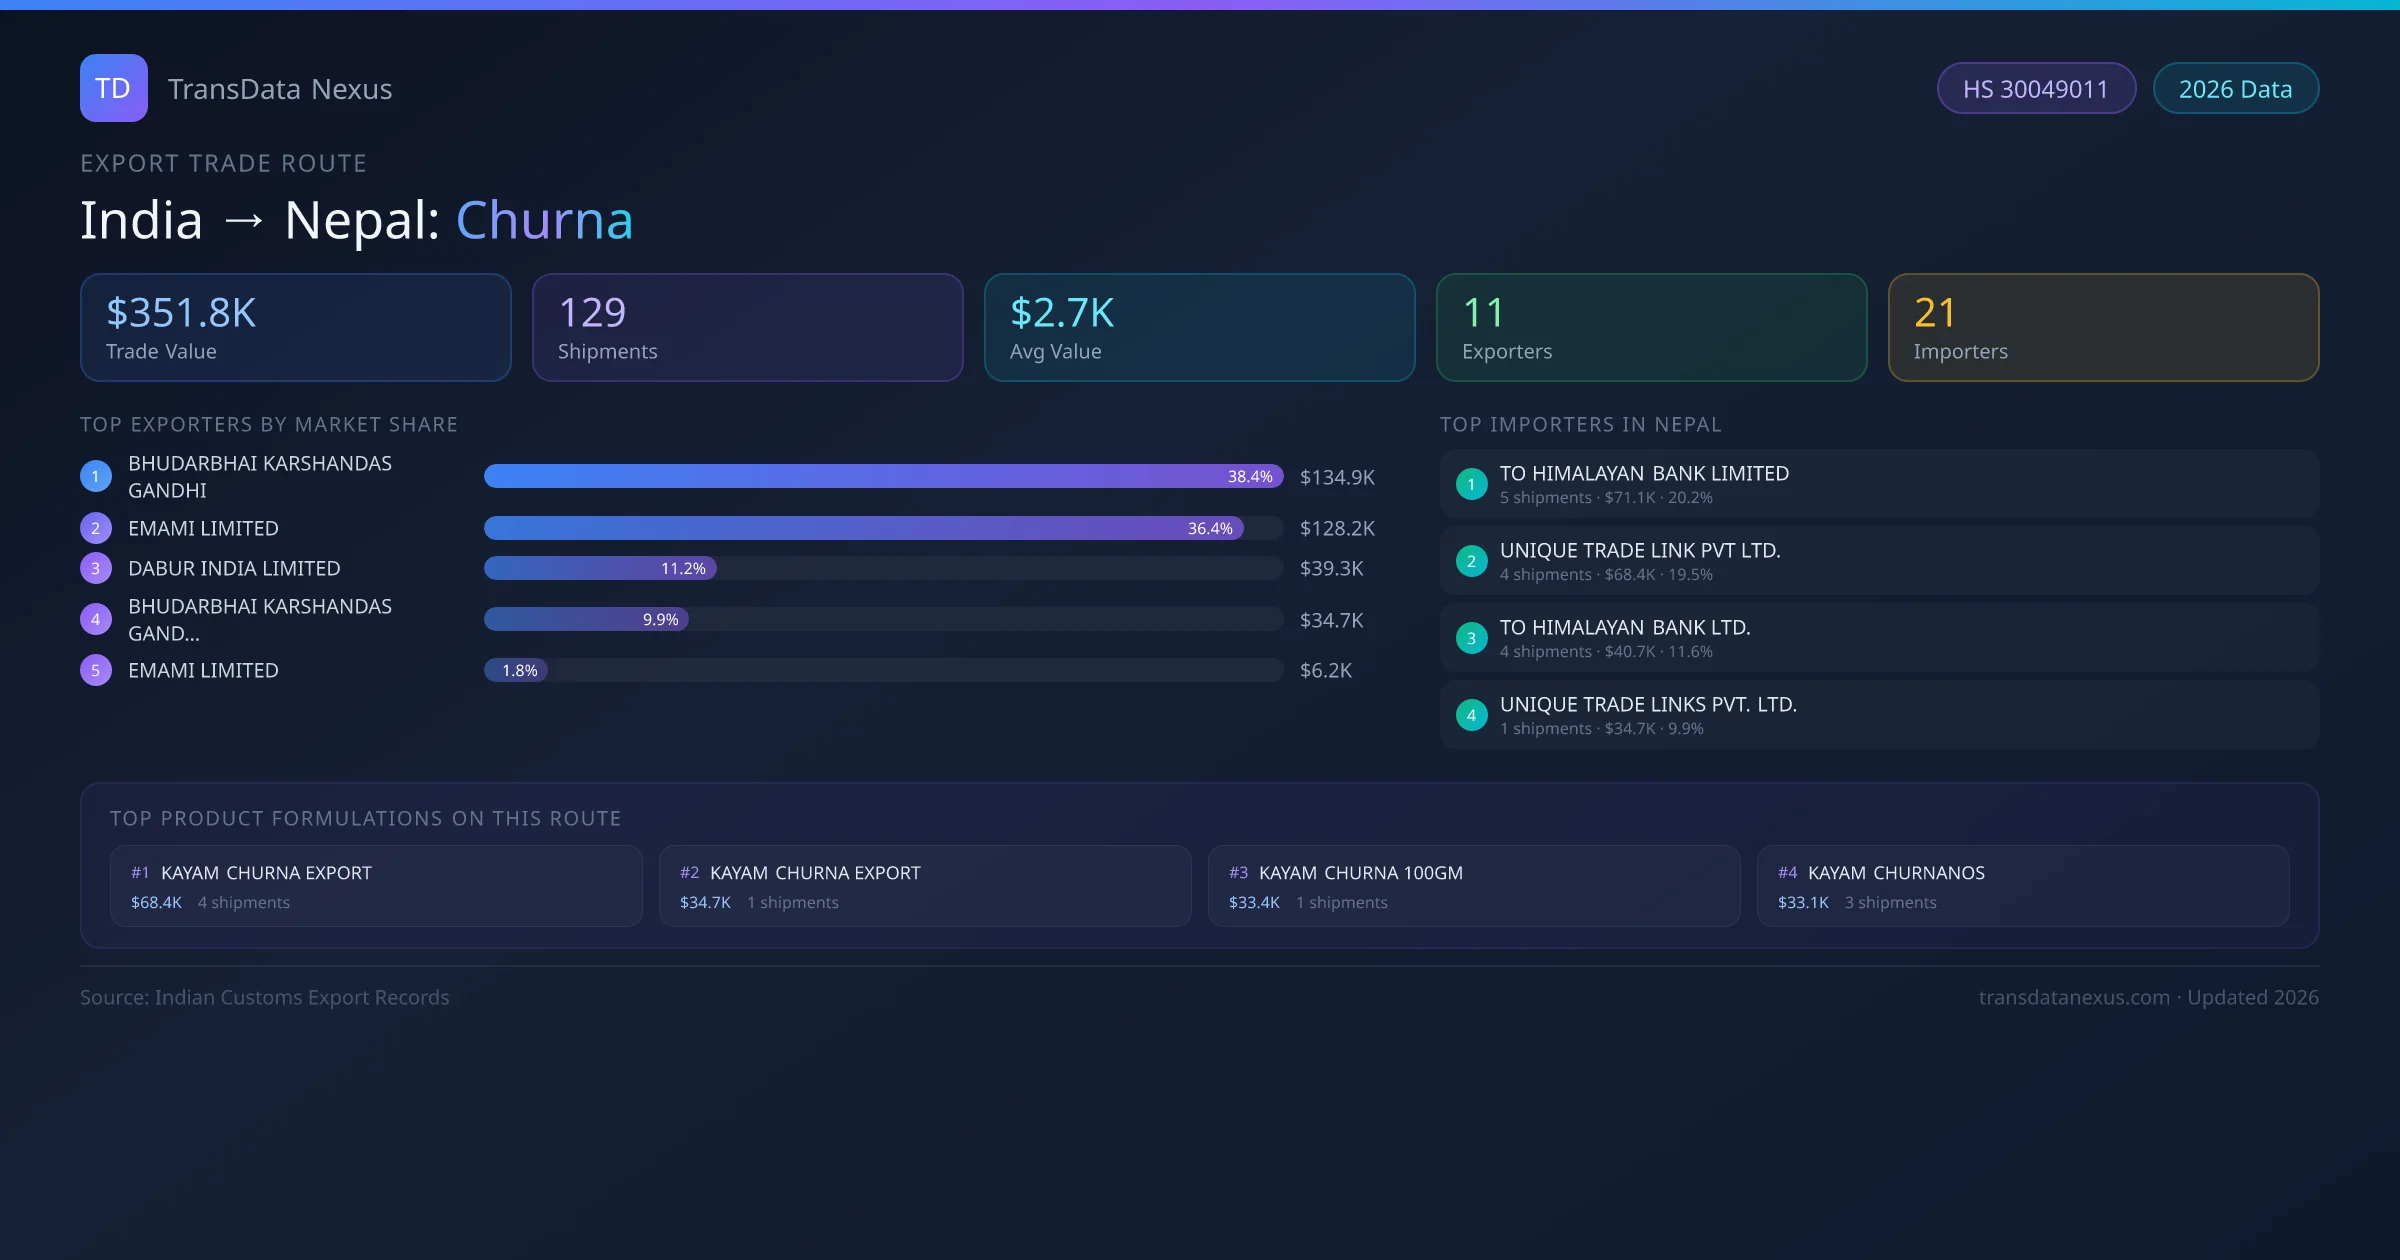The width and height of the screenshot is (2400, 1260).
Task: Click the 36.4% Emami Limited bar
Action: pos(862,528)
